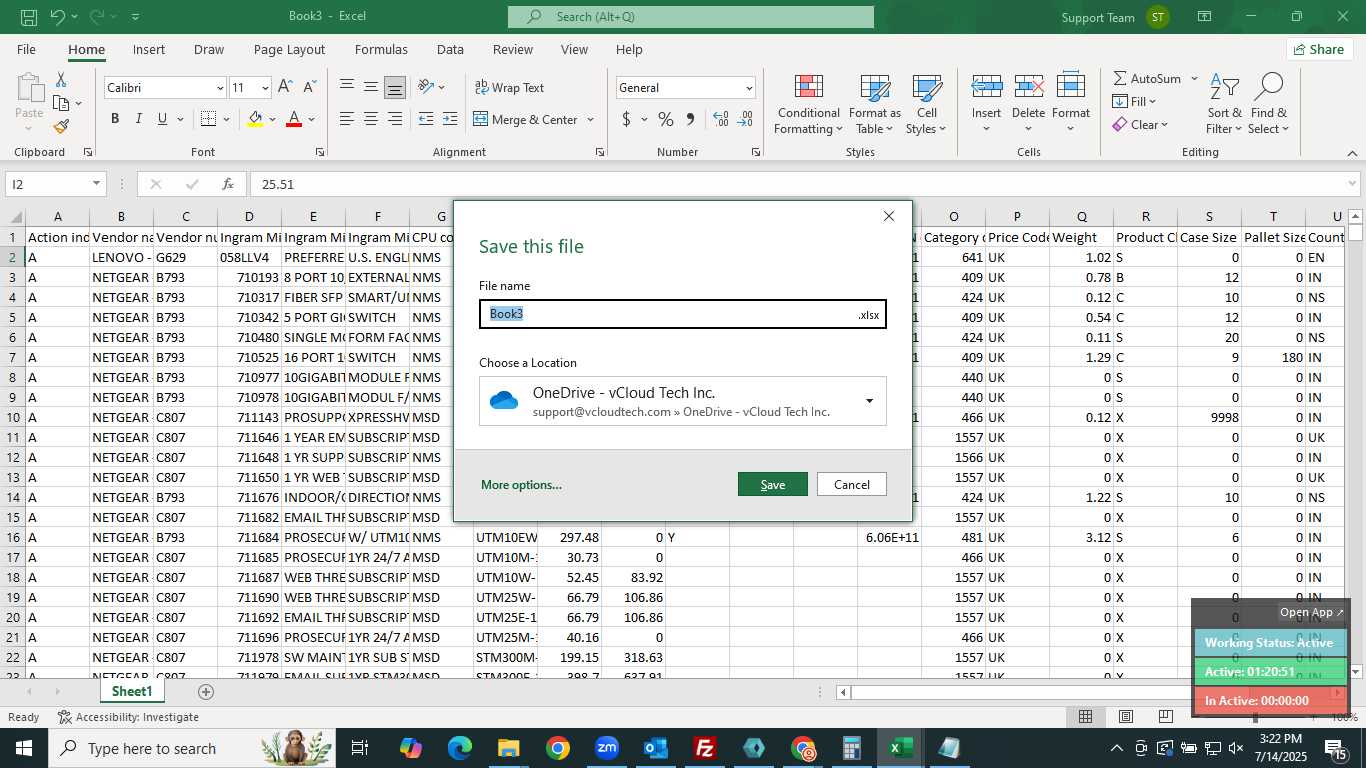
Task: Click the Decrease Indent icon
Action: tap(426, 119)
